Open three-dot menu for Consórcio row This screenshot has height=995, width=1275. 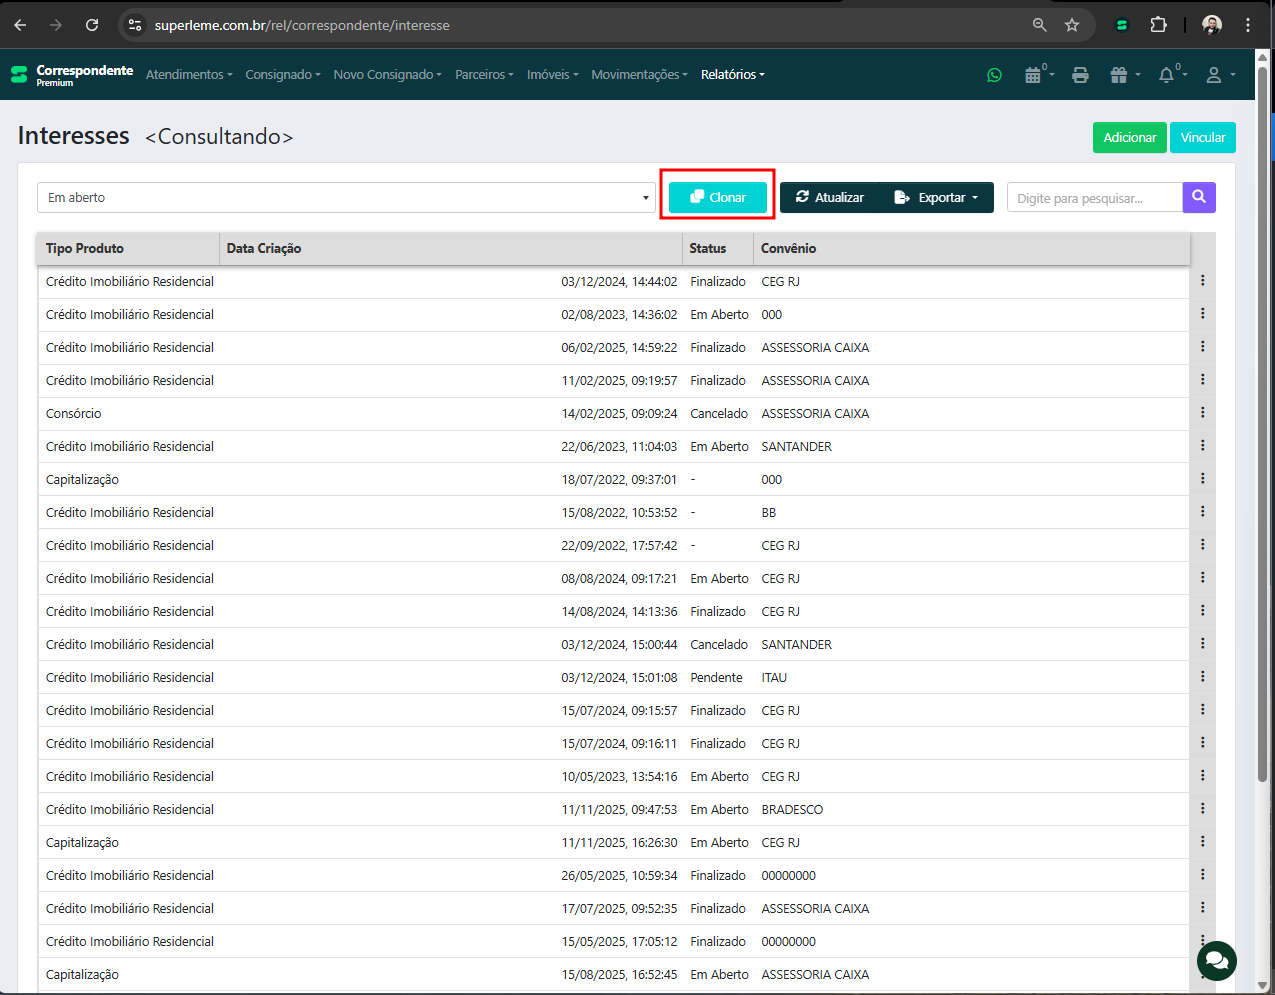coord(1202,413)
